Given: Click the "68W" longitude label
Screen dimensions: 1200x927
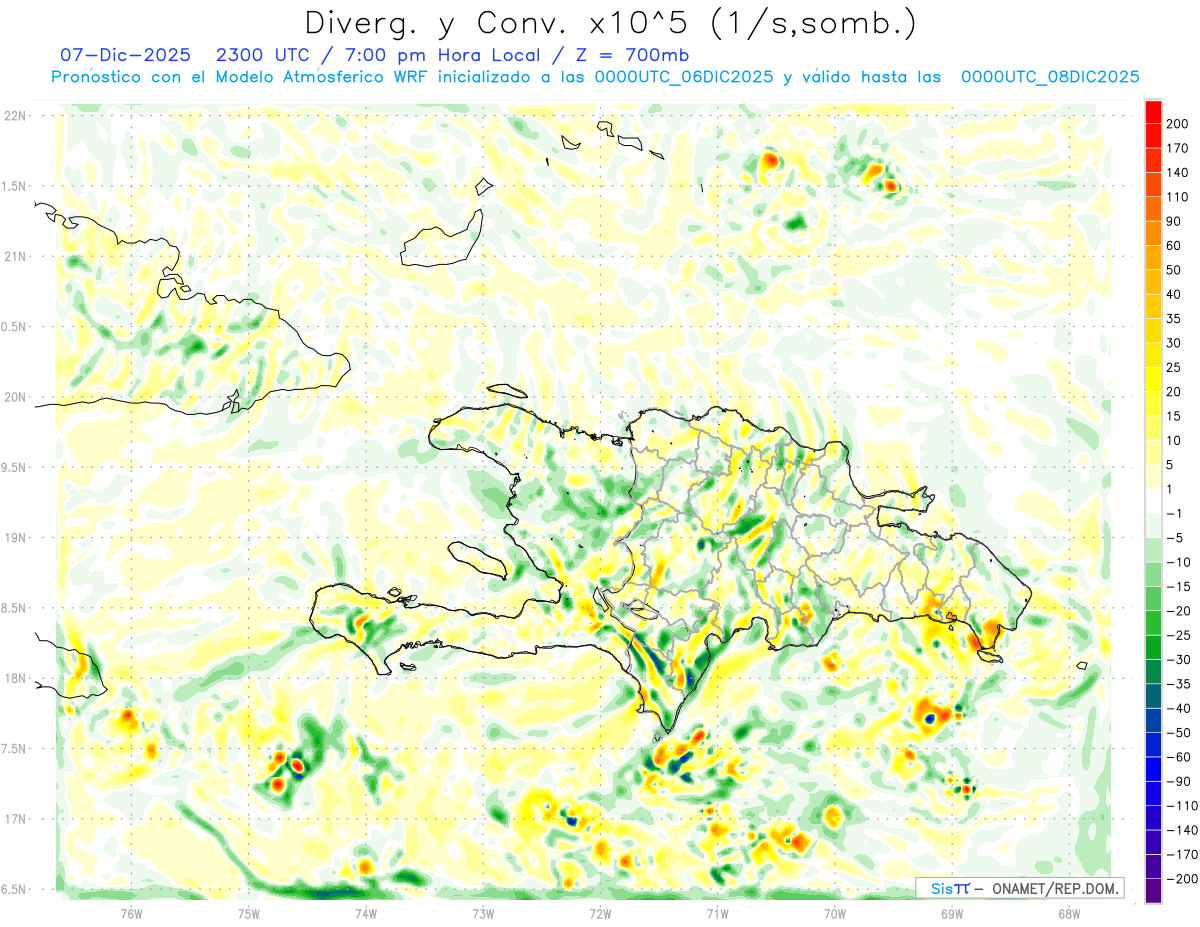Looking at the screenshot, I should click(1069, 913).
